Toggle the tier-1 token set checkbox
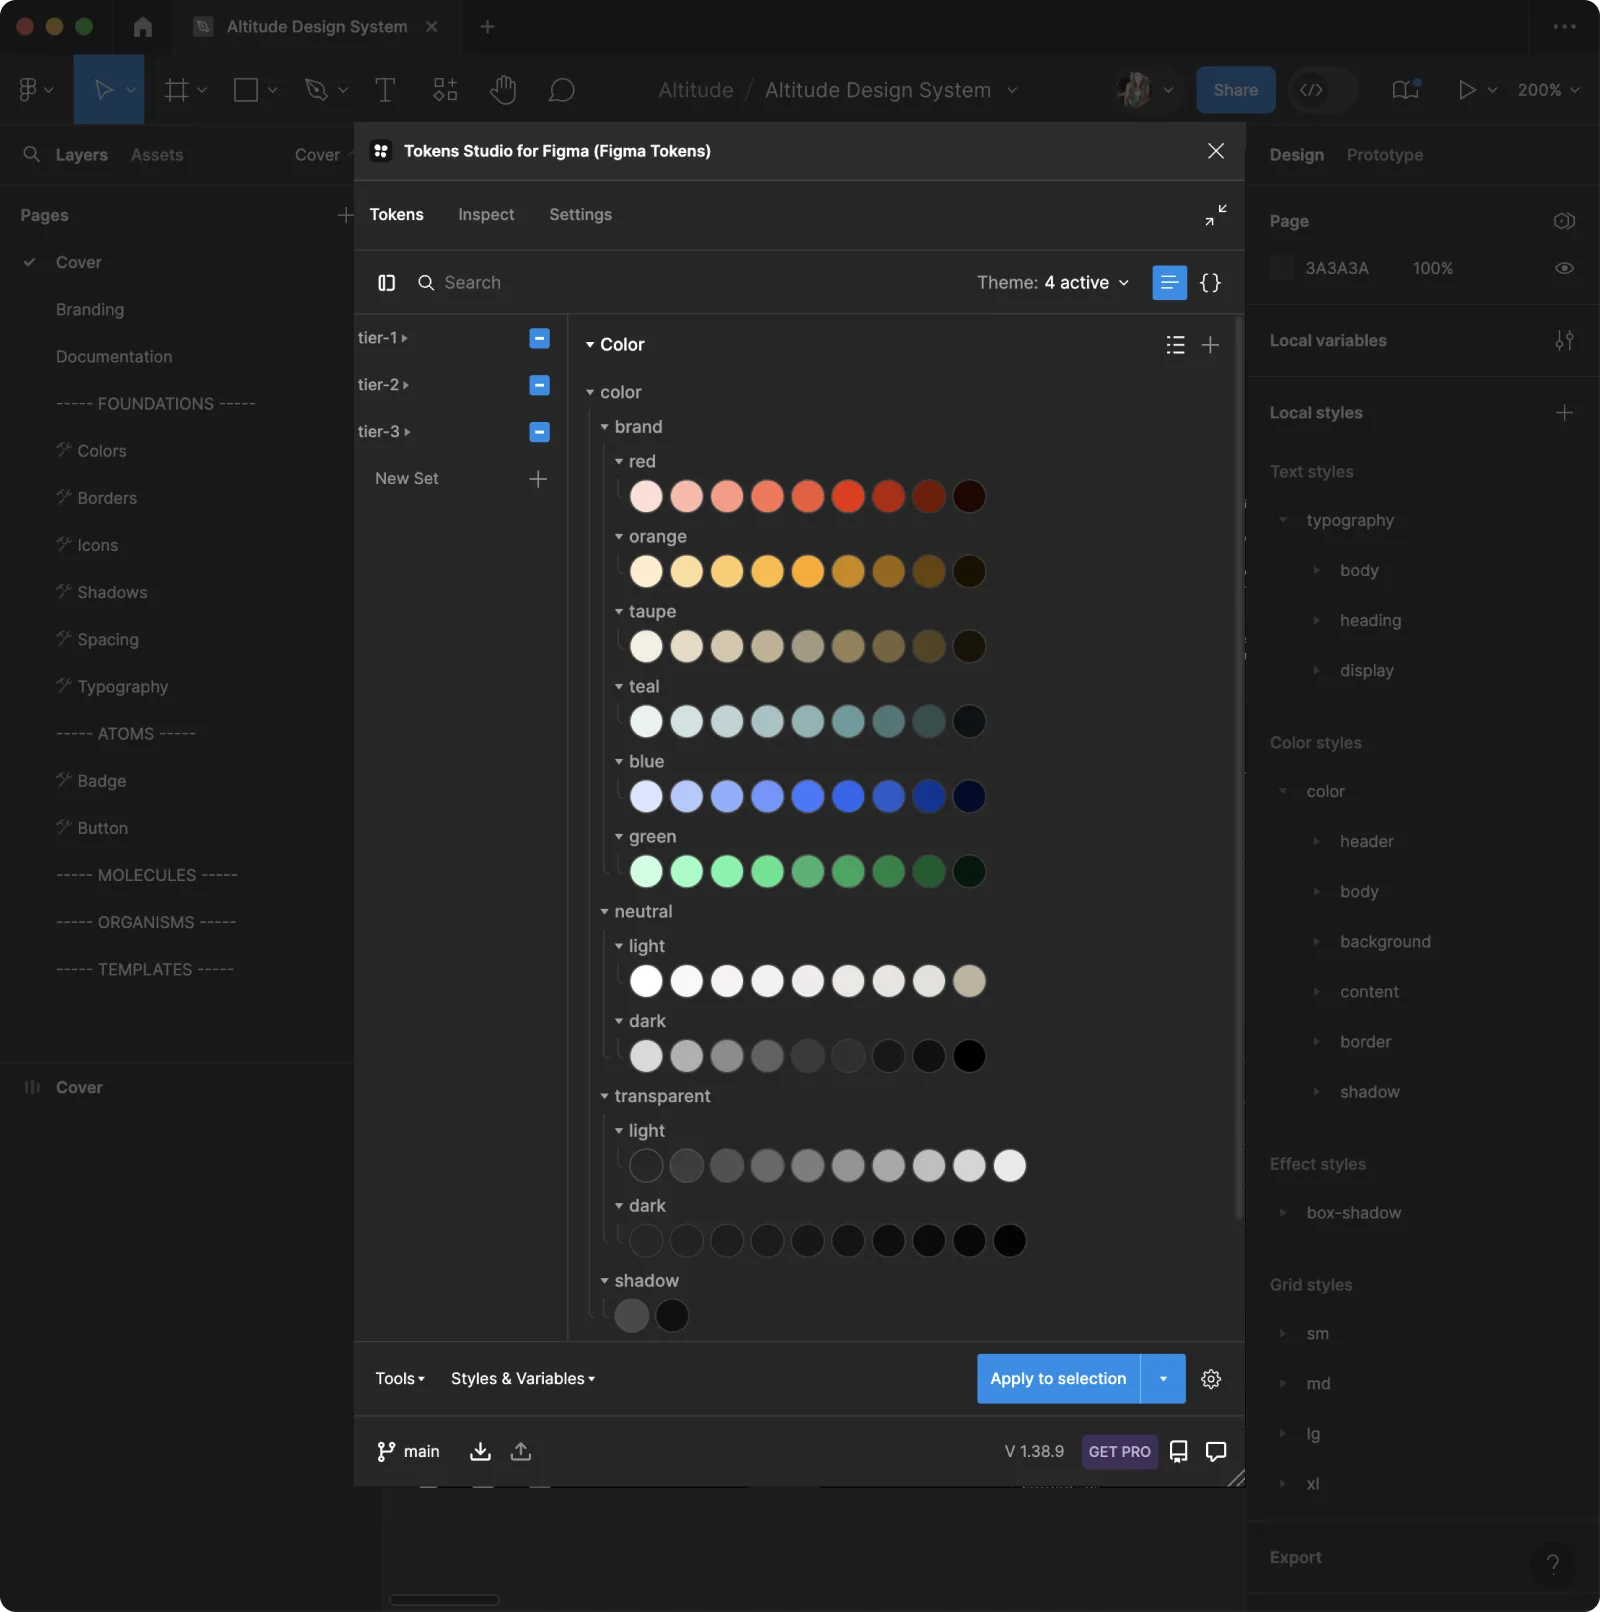Screen dimensions: 1600x1612 pyautogui.click(x=539, y=338)
